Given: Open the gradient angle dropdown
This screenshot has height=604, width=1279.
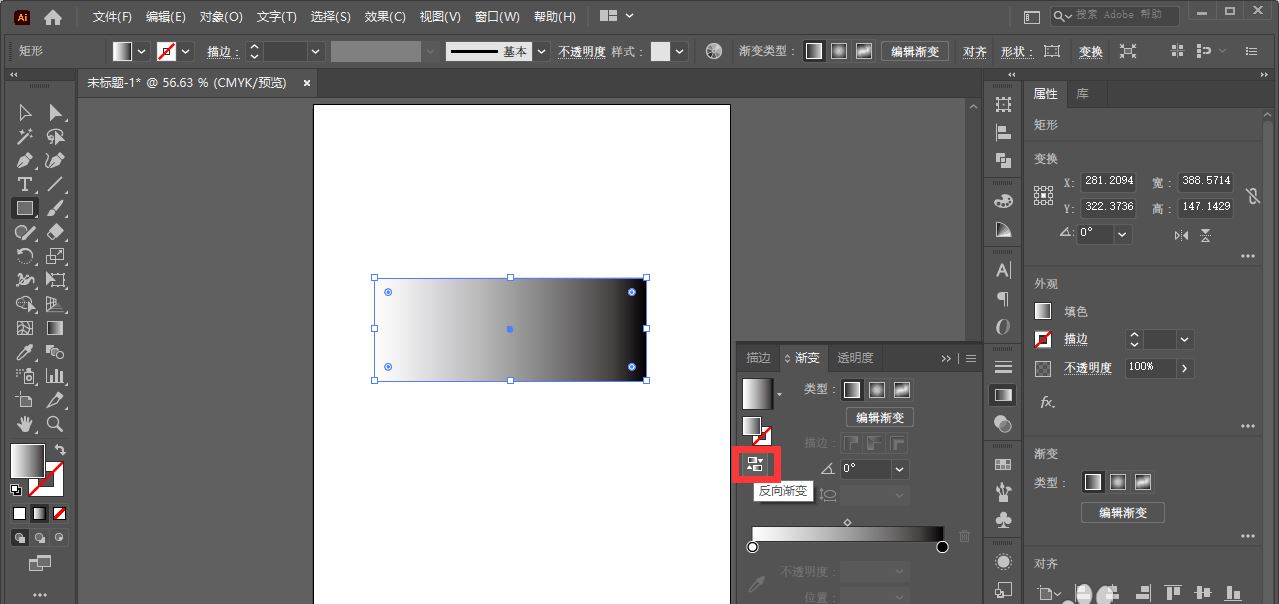Looking at the screenshot, I should (x=897, y=467).
